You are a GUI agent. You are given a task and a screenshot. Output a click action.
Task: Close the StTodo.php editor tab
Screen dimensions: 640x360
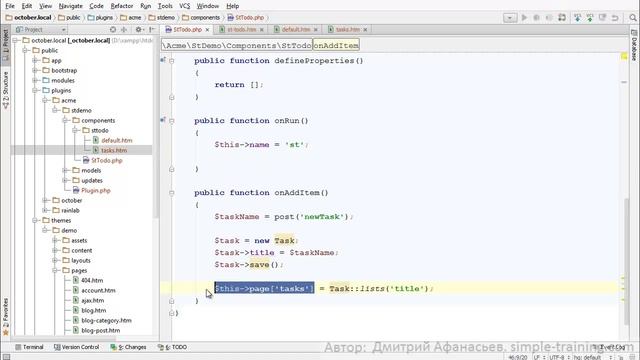click(207, 30)
